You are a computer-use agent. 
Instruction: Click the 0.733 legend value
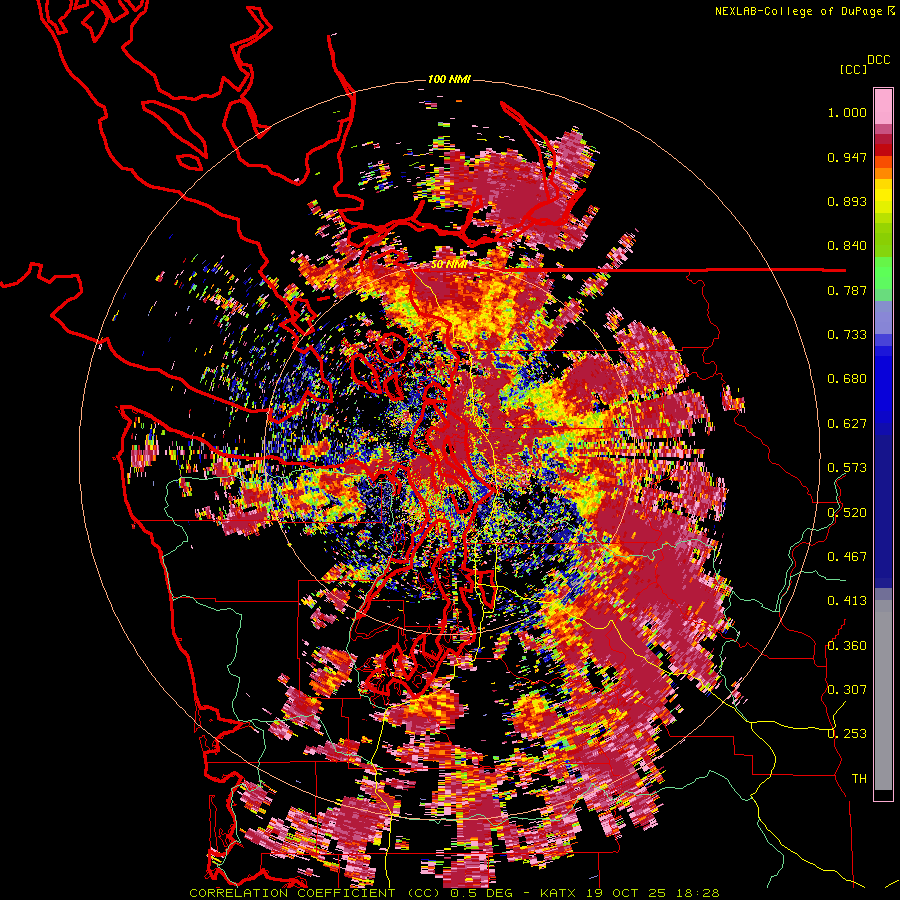(847, 335)
